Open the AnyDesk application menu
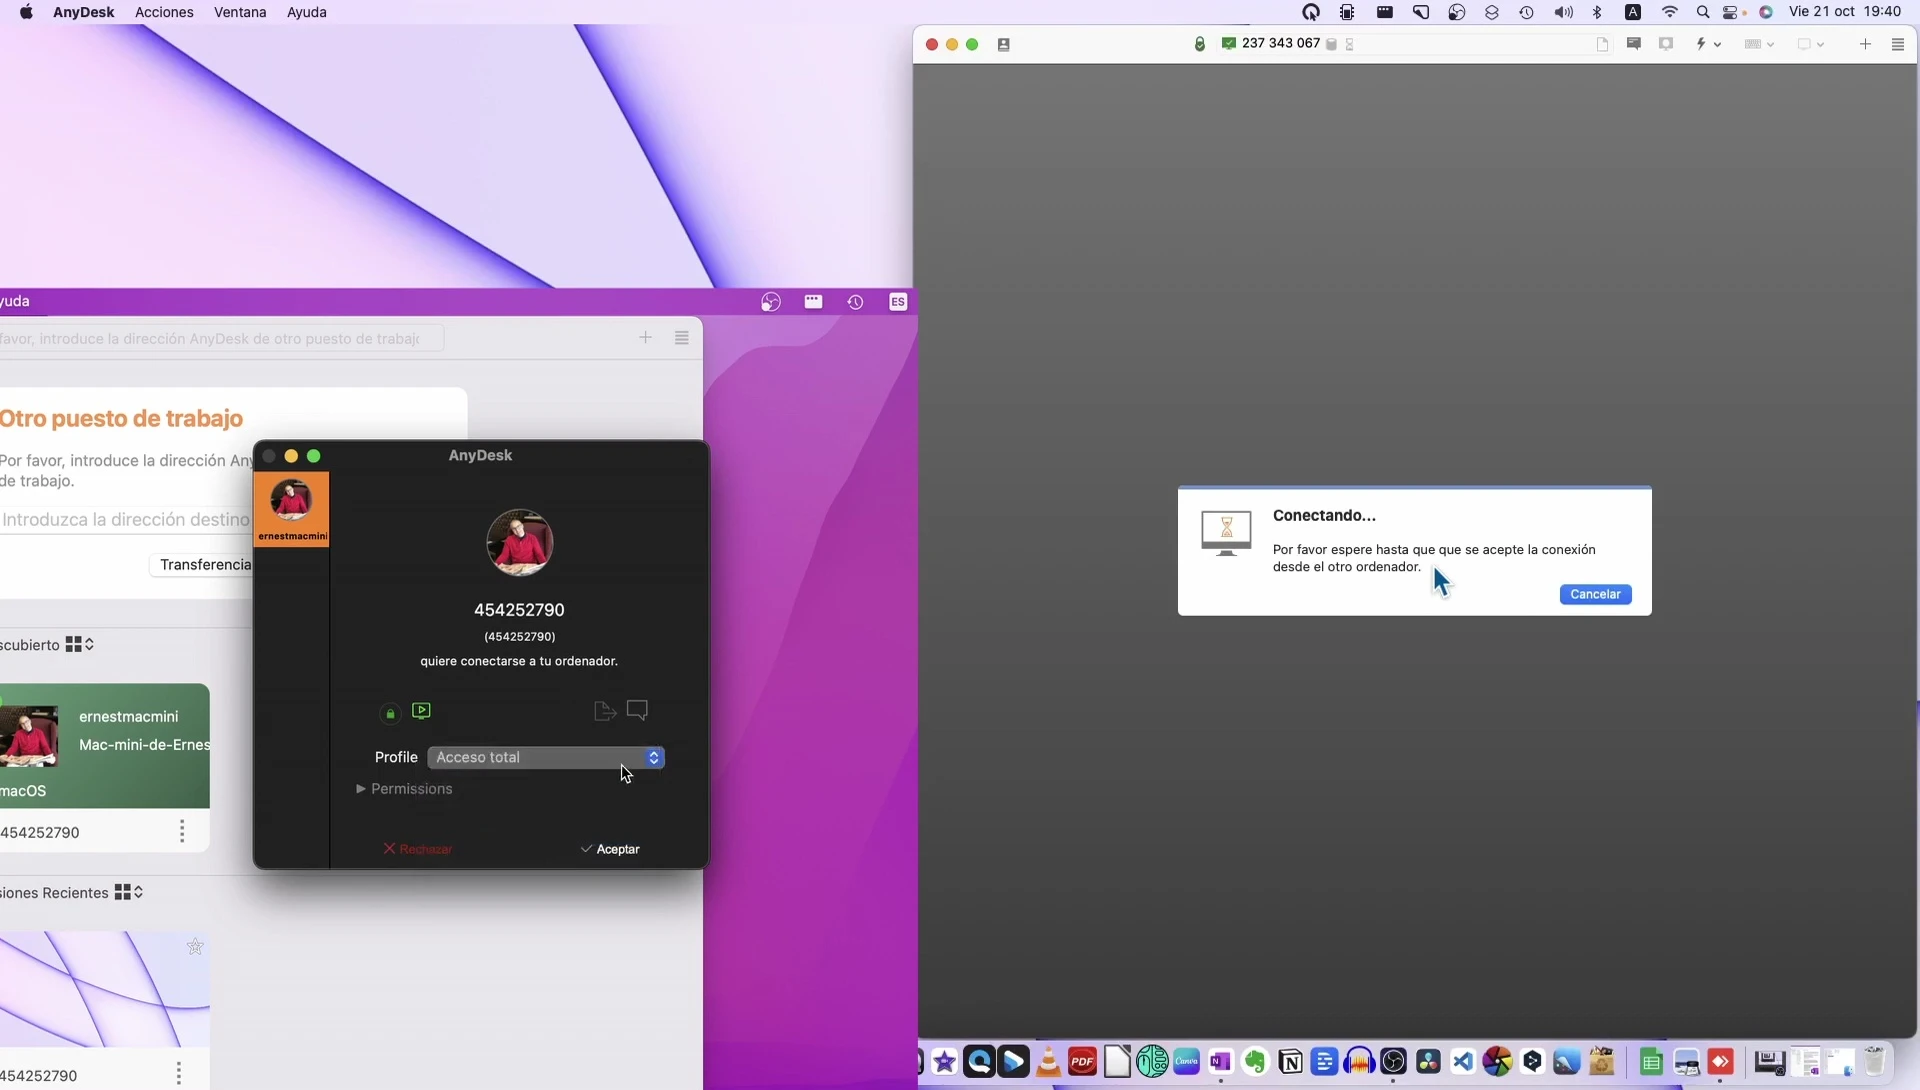The width and height of the screenshot is (1920, 1090). click(x=83, y=12)
